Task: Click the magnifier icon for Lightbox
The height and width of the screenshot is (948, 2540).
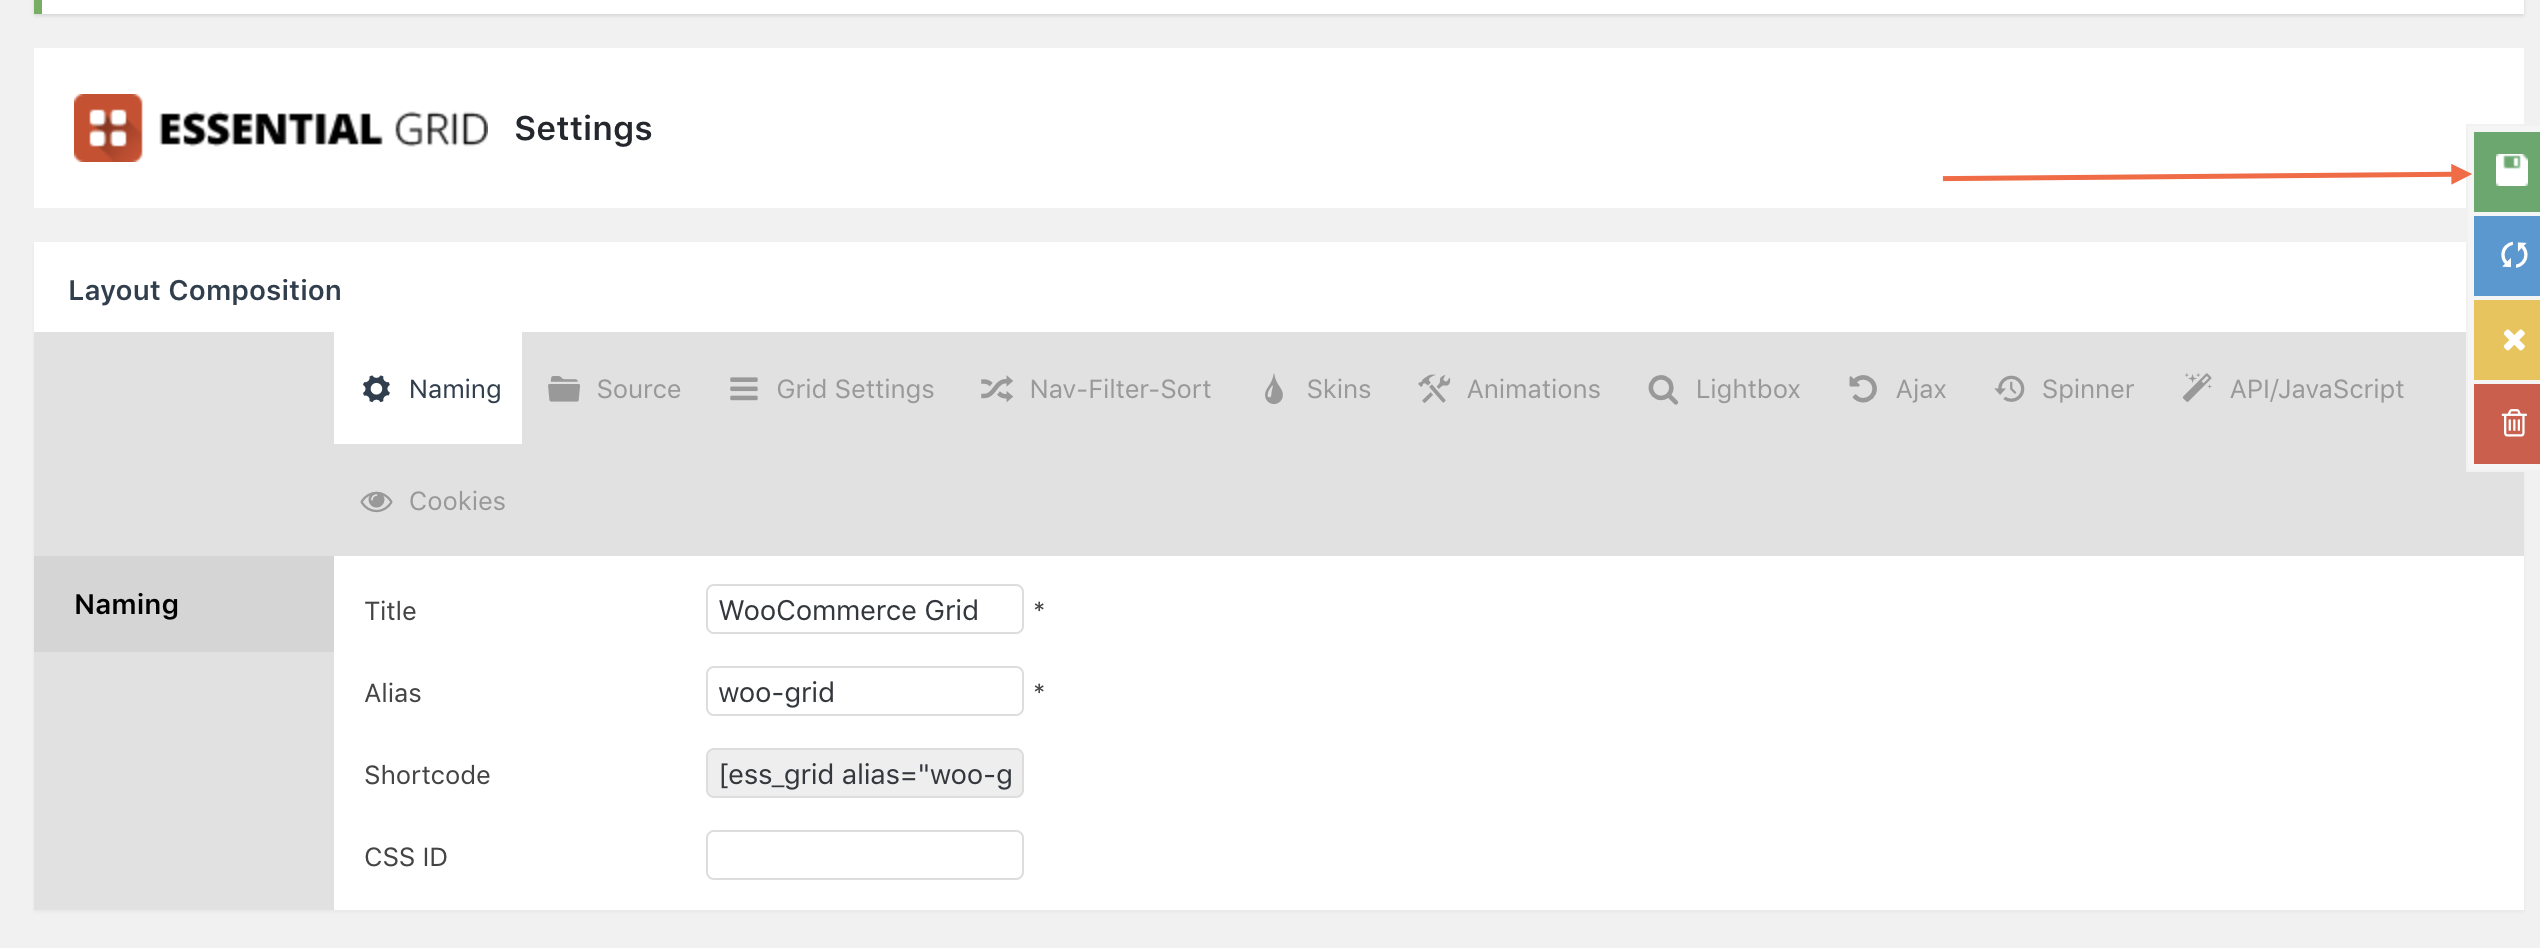Action: [1662, 389]
